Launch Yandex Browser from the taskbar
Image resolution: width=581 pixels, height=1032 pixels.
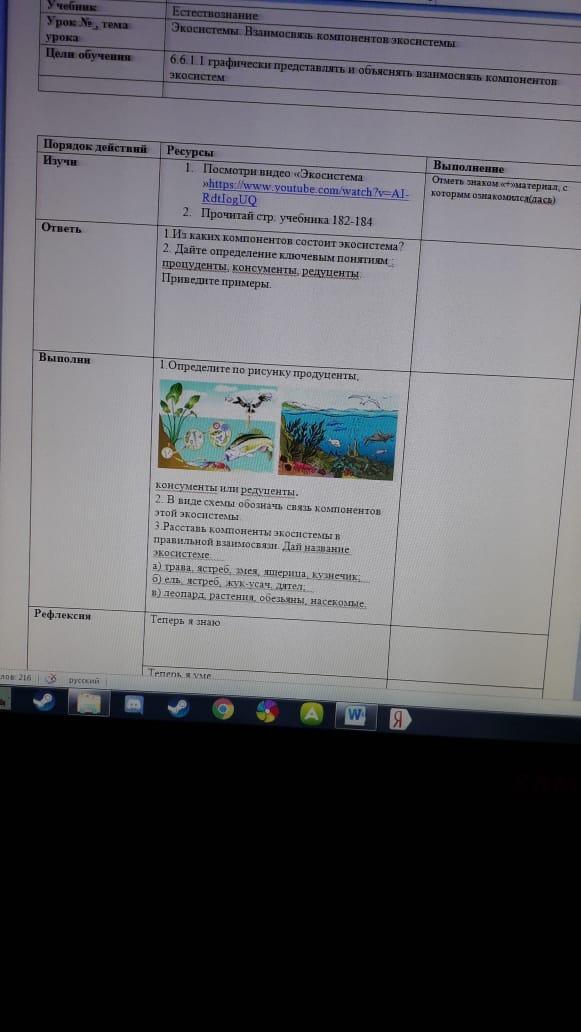point(399,719)
